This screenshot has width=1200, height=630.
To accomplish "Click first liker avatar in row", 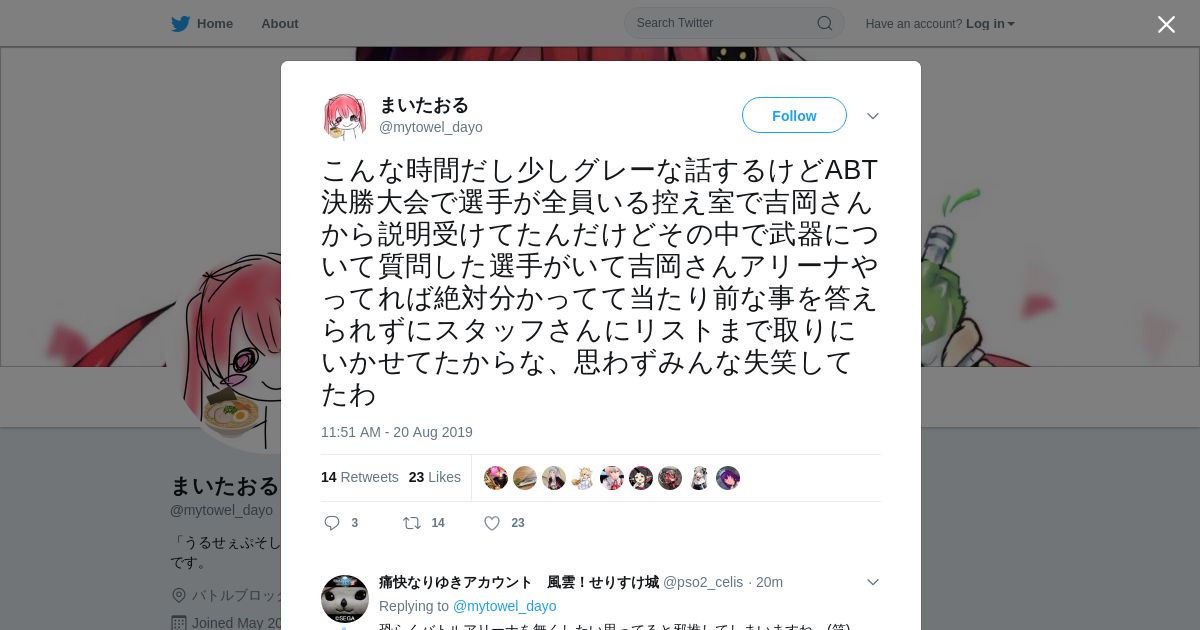I will (496, 478).
